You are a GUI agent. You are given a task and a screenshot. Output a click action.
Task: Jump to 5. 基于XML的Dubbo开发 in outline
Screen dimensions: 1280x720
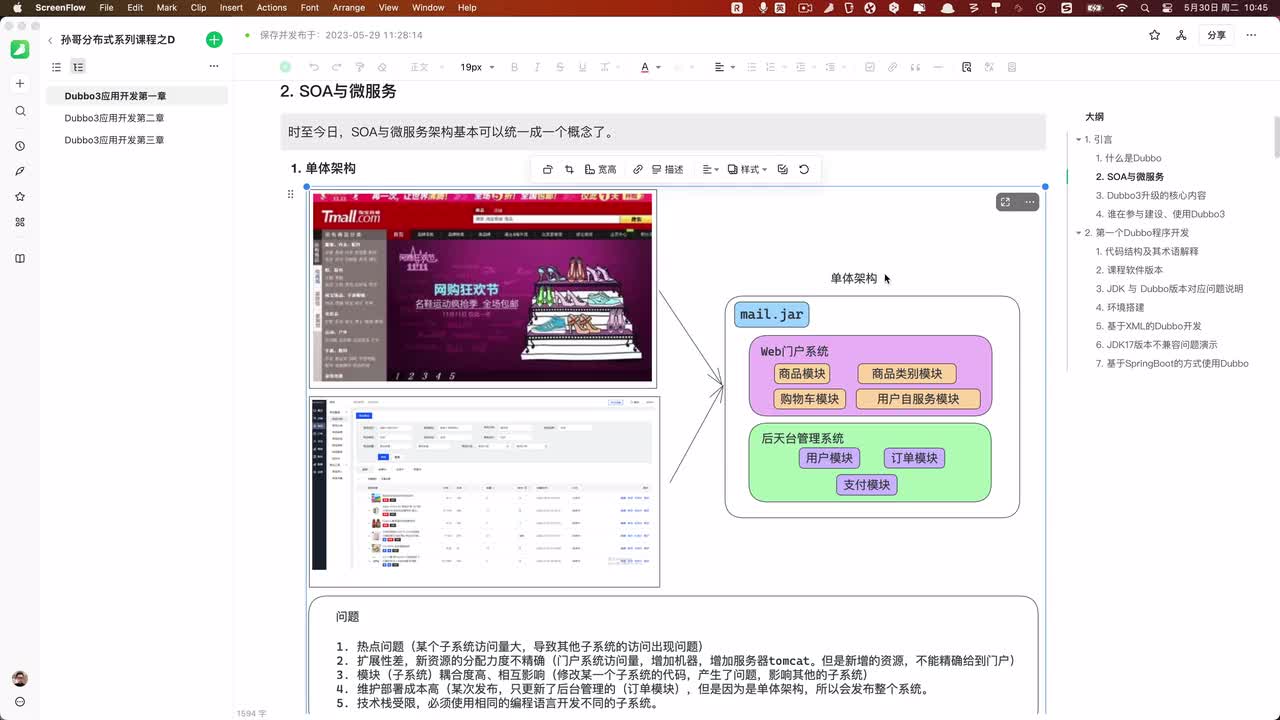1148,326
